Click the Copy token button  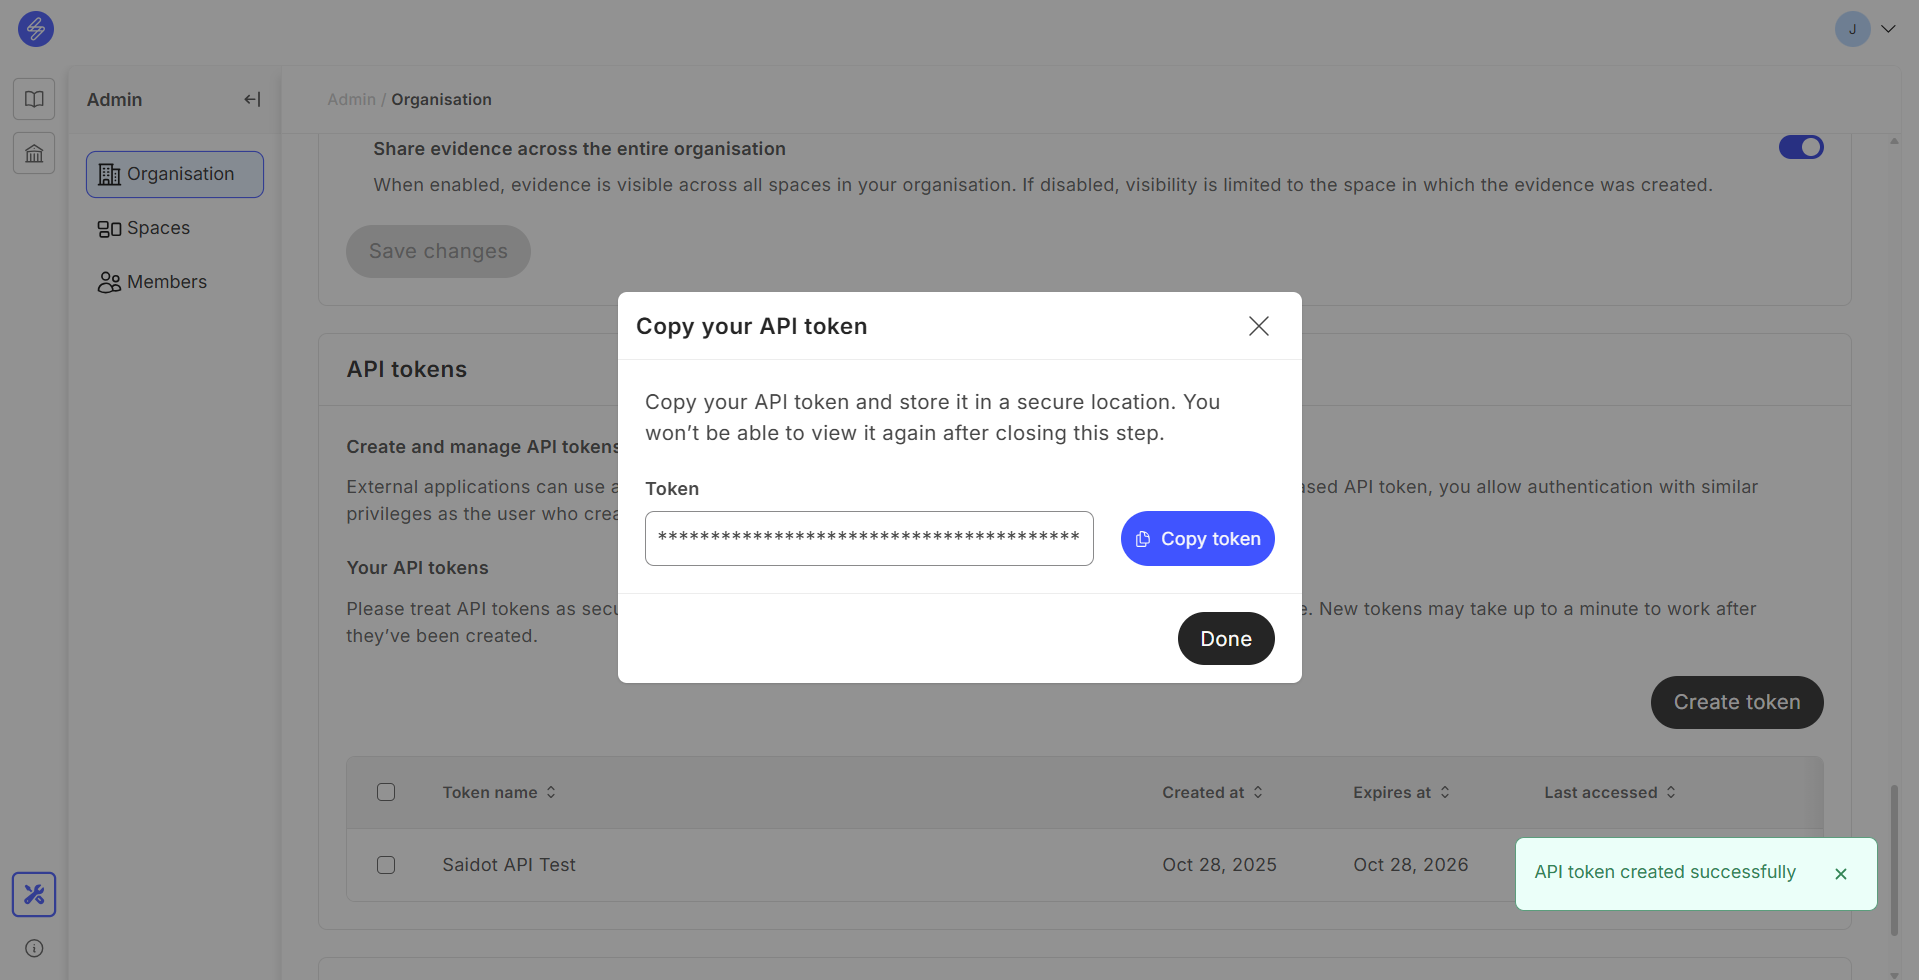pyautogui.click(x=1197, y=539)
